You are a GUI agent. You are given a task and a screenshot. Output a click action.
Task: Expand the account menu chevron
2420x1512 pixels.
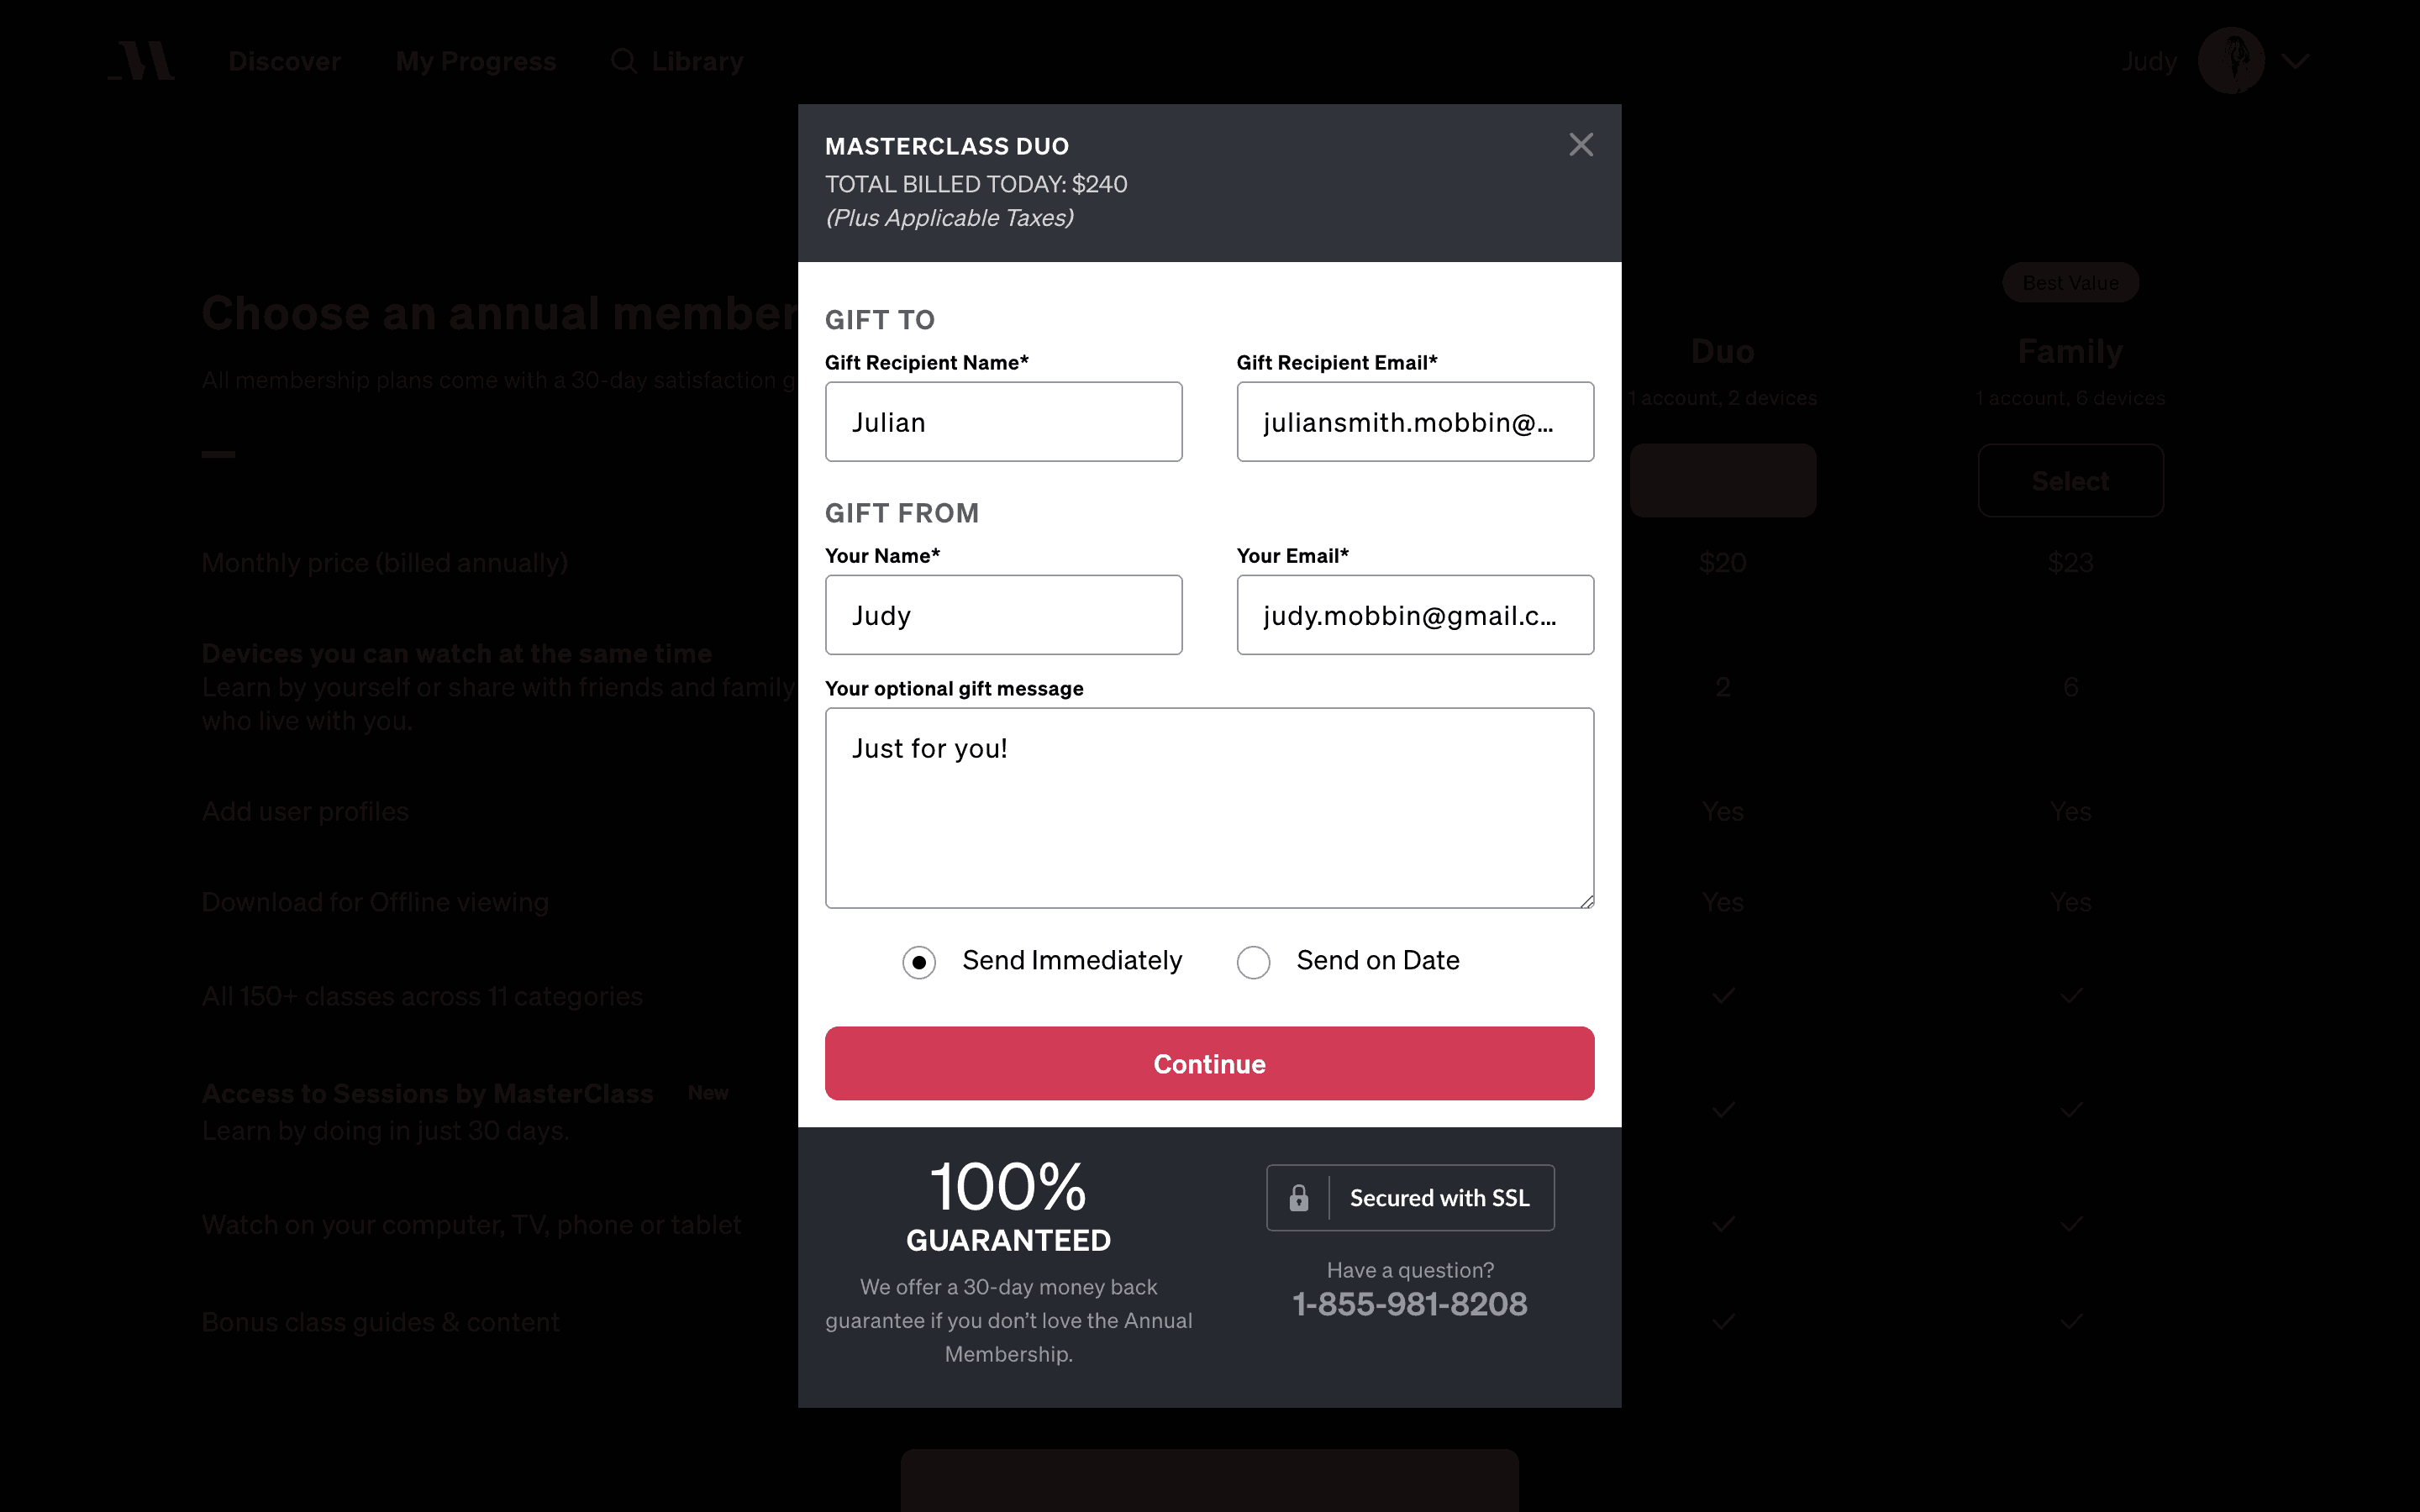point(2296,61)
